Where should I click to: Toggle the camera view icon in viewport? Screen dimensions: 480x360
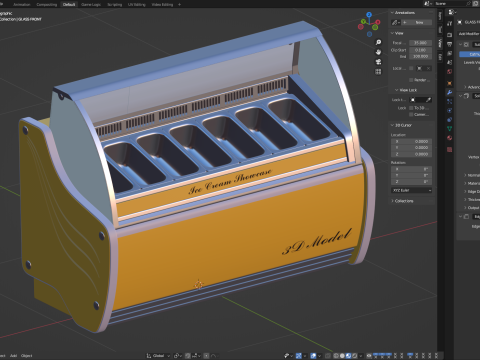(x=378, y=62)
